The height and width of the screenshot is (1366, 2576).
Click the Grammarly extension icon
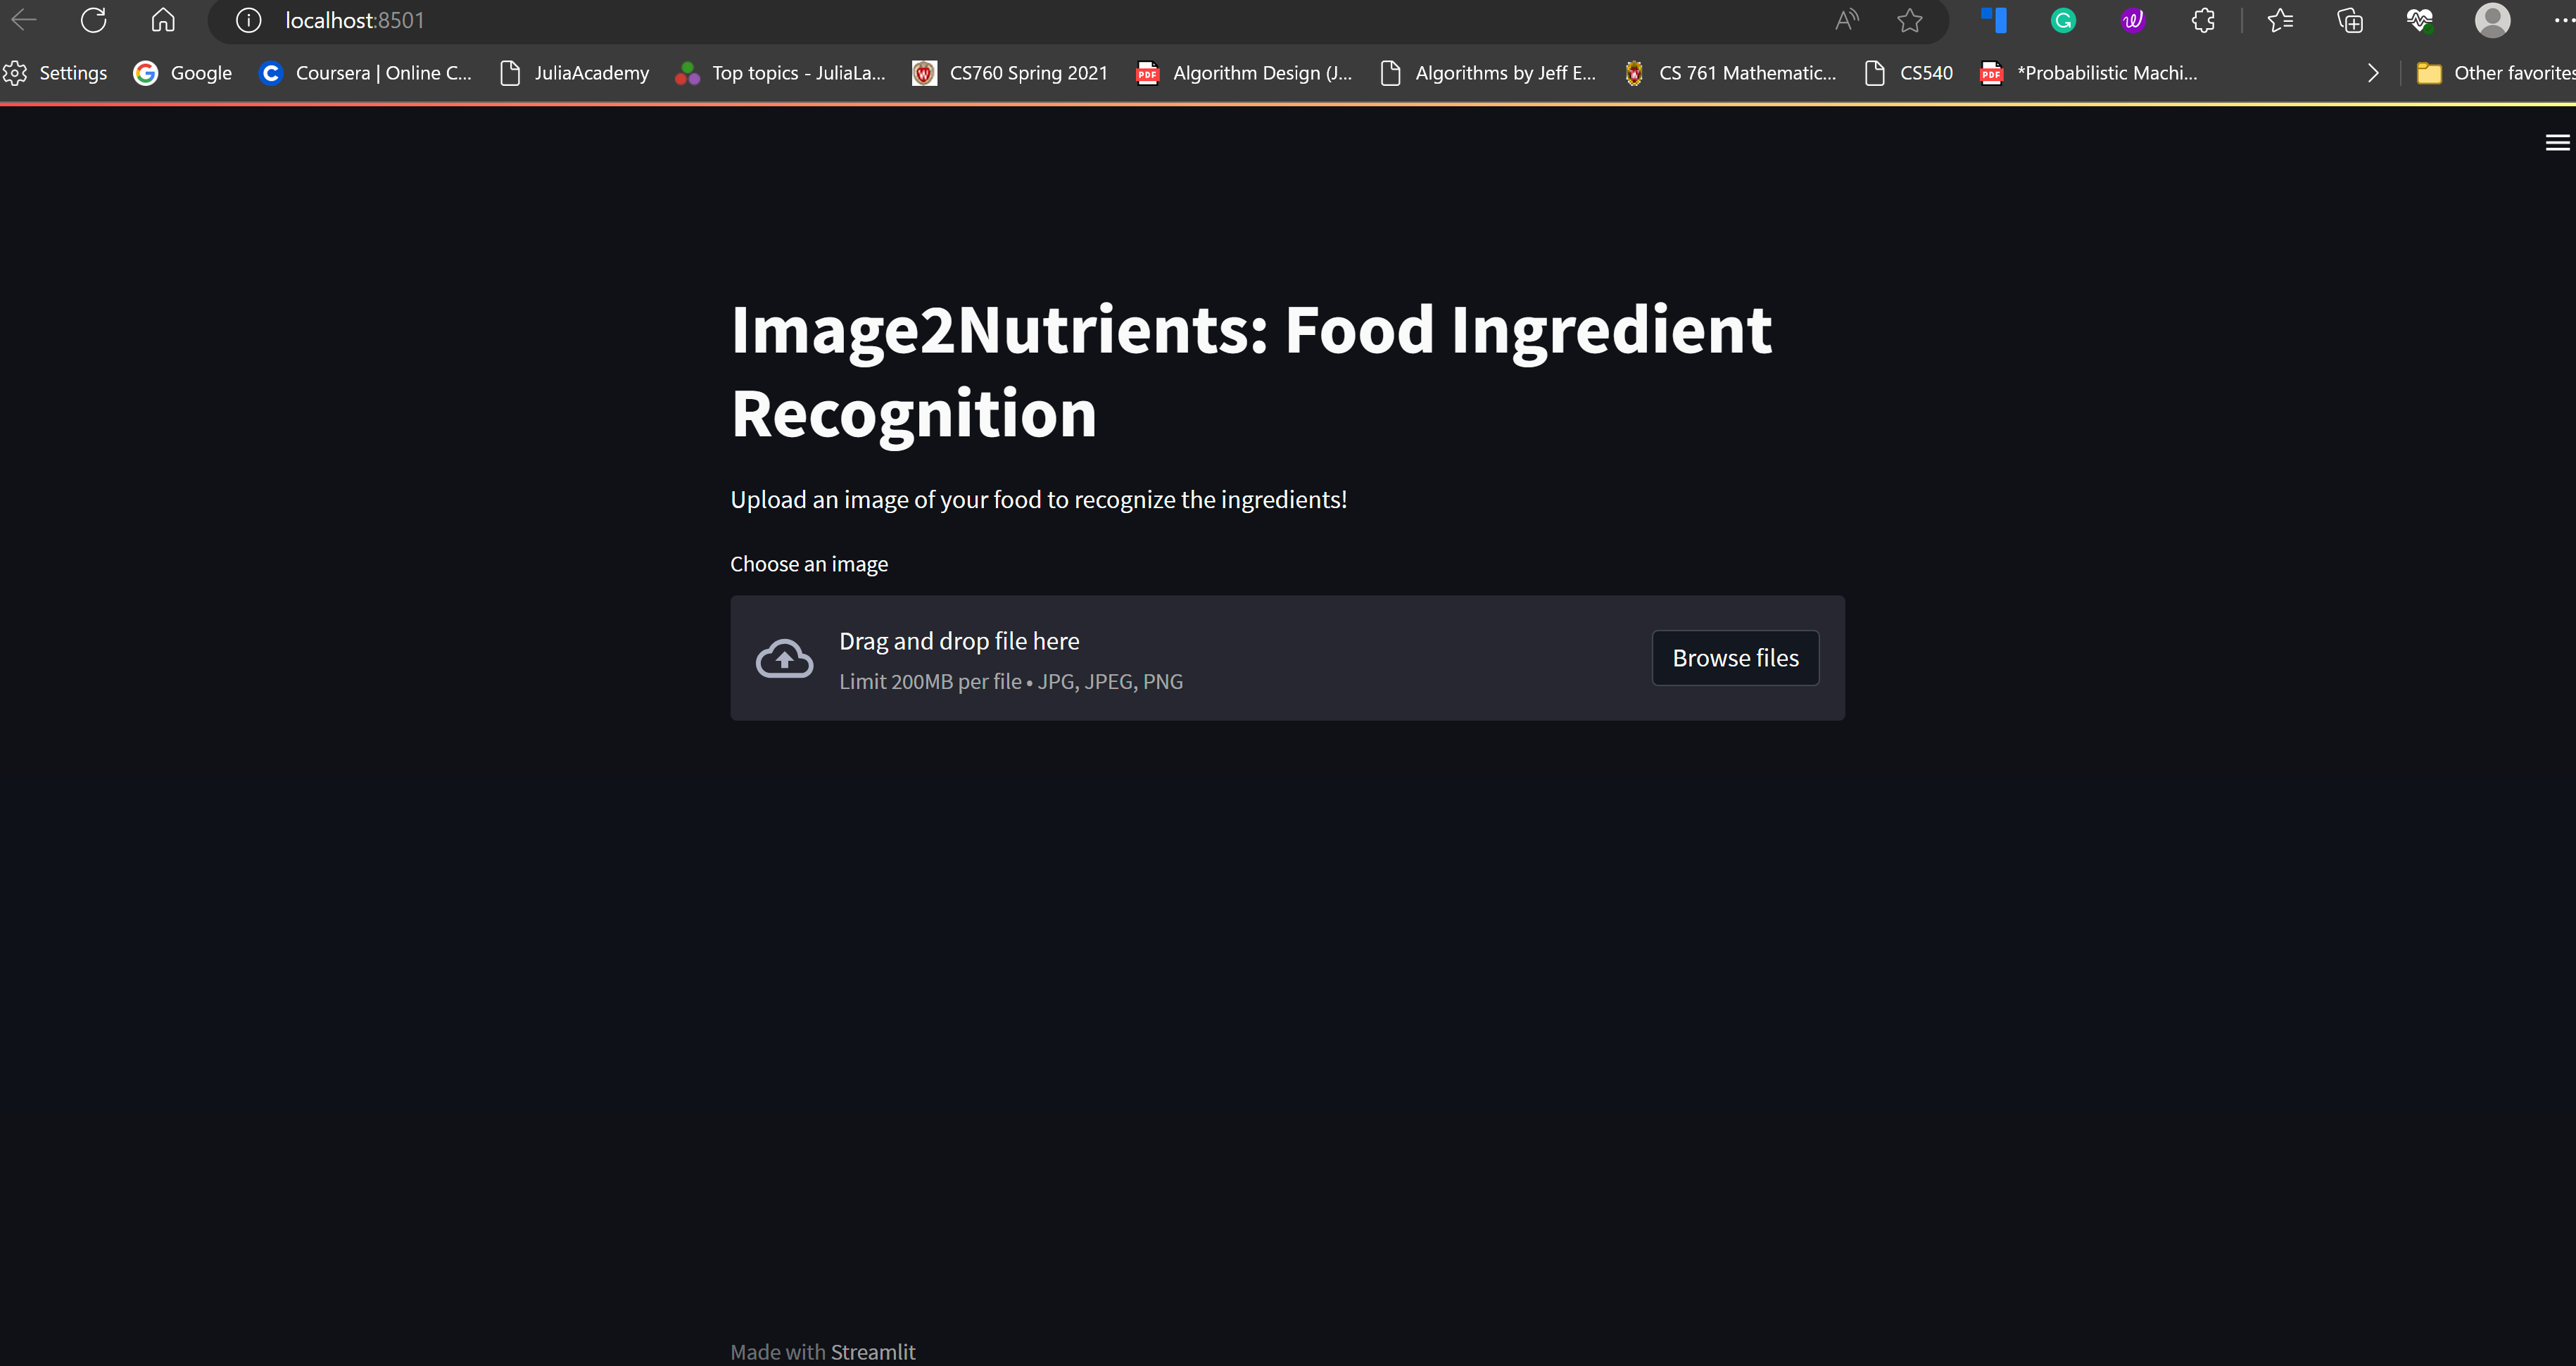2063,20
